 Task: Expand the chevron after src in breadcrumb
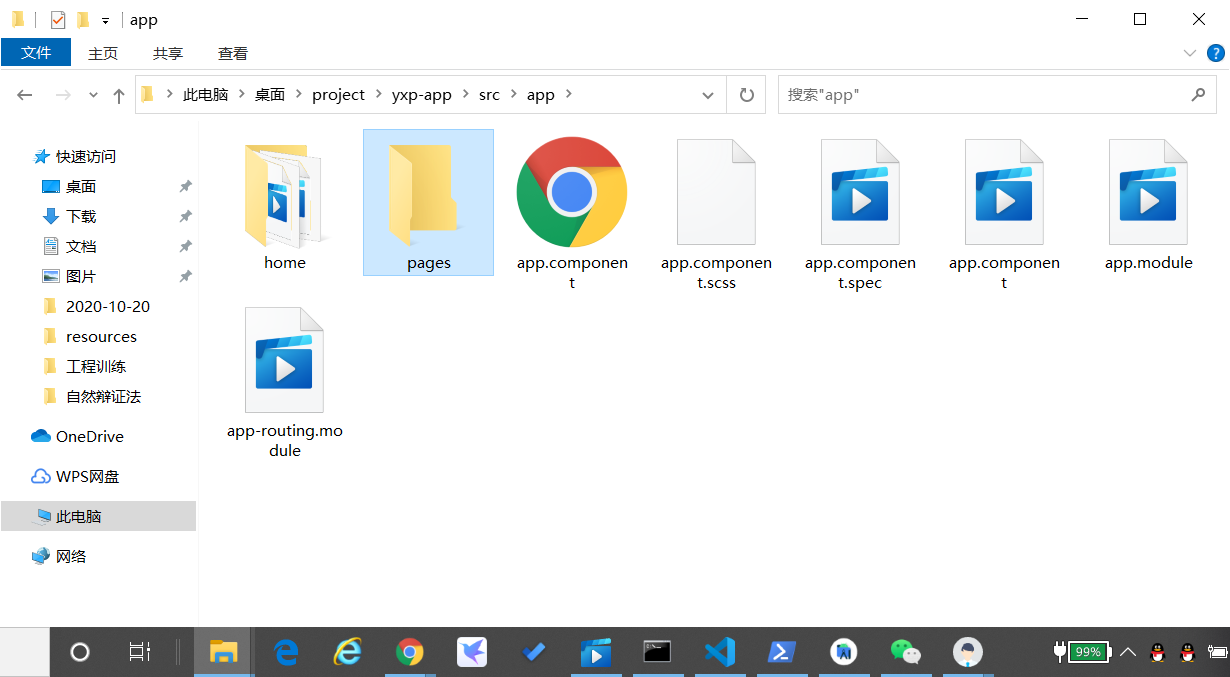[x=513, y=94]
